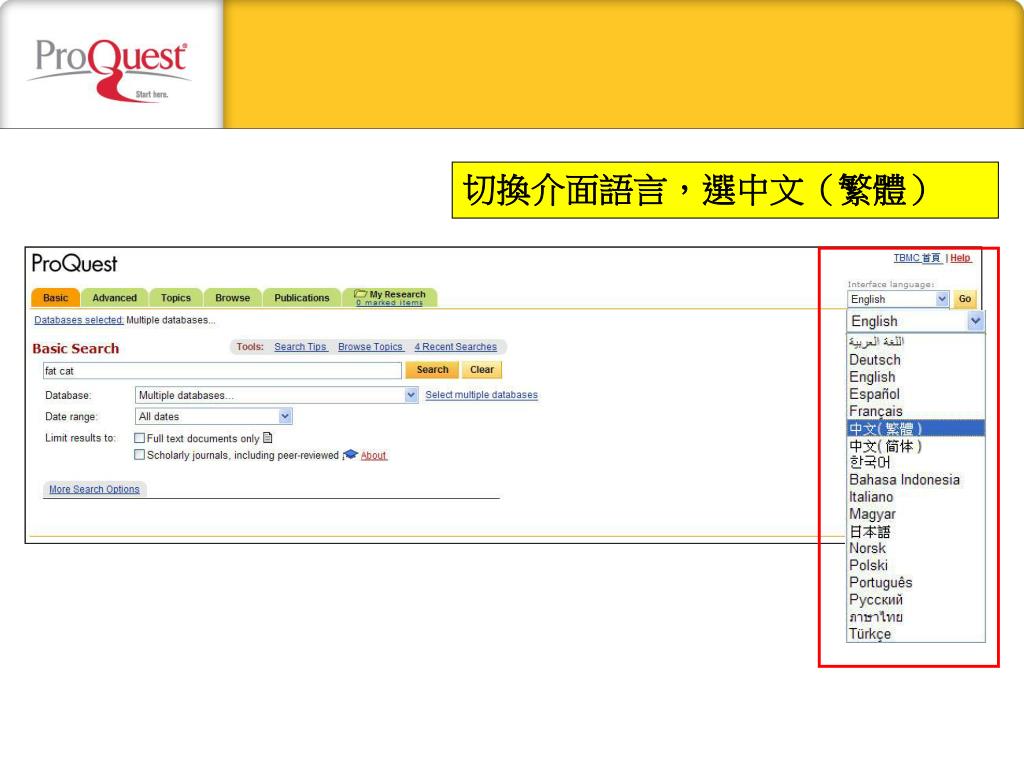Select Español in the language list
Image resolution: width=1024 pixels, height=768 pixels.
coord(916,394)
